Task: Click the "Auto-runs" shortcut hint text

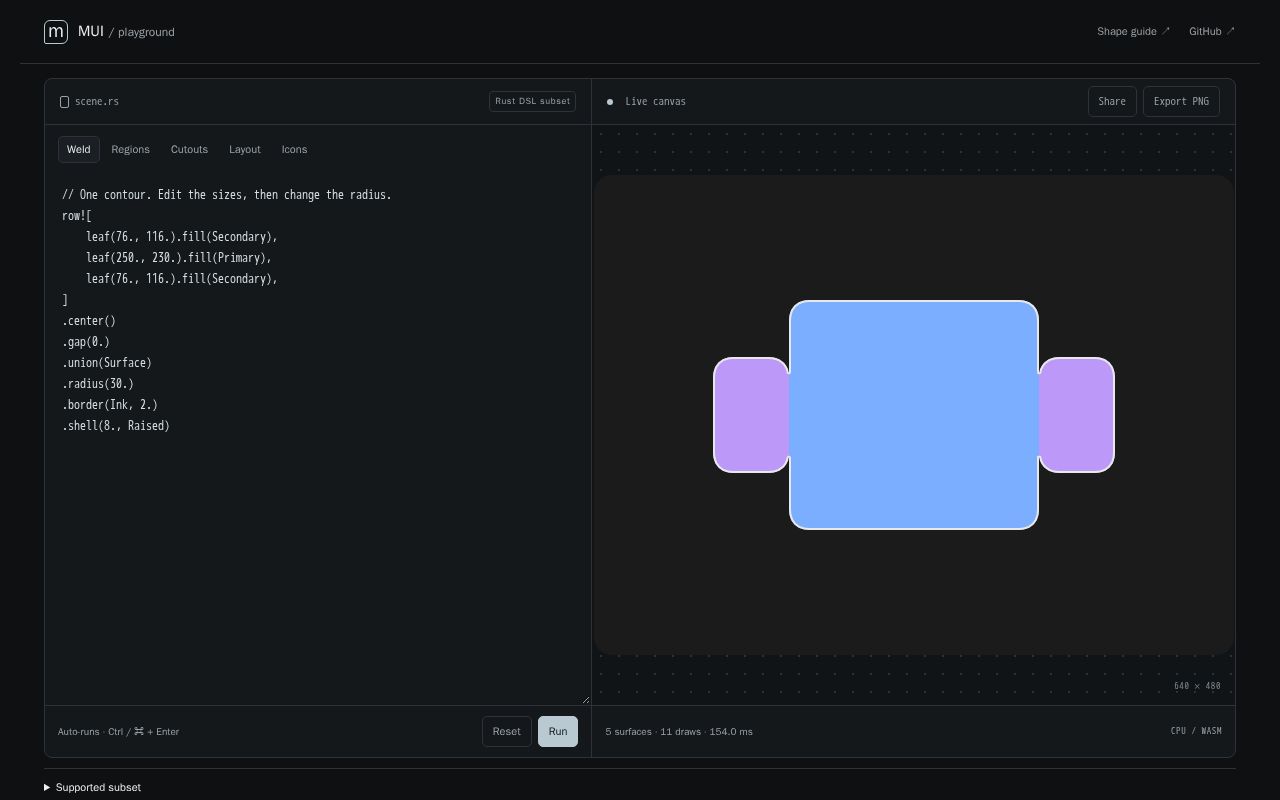Action: click(x=118, y=732)
